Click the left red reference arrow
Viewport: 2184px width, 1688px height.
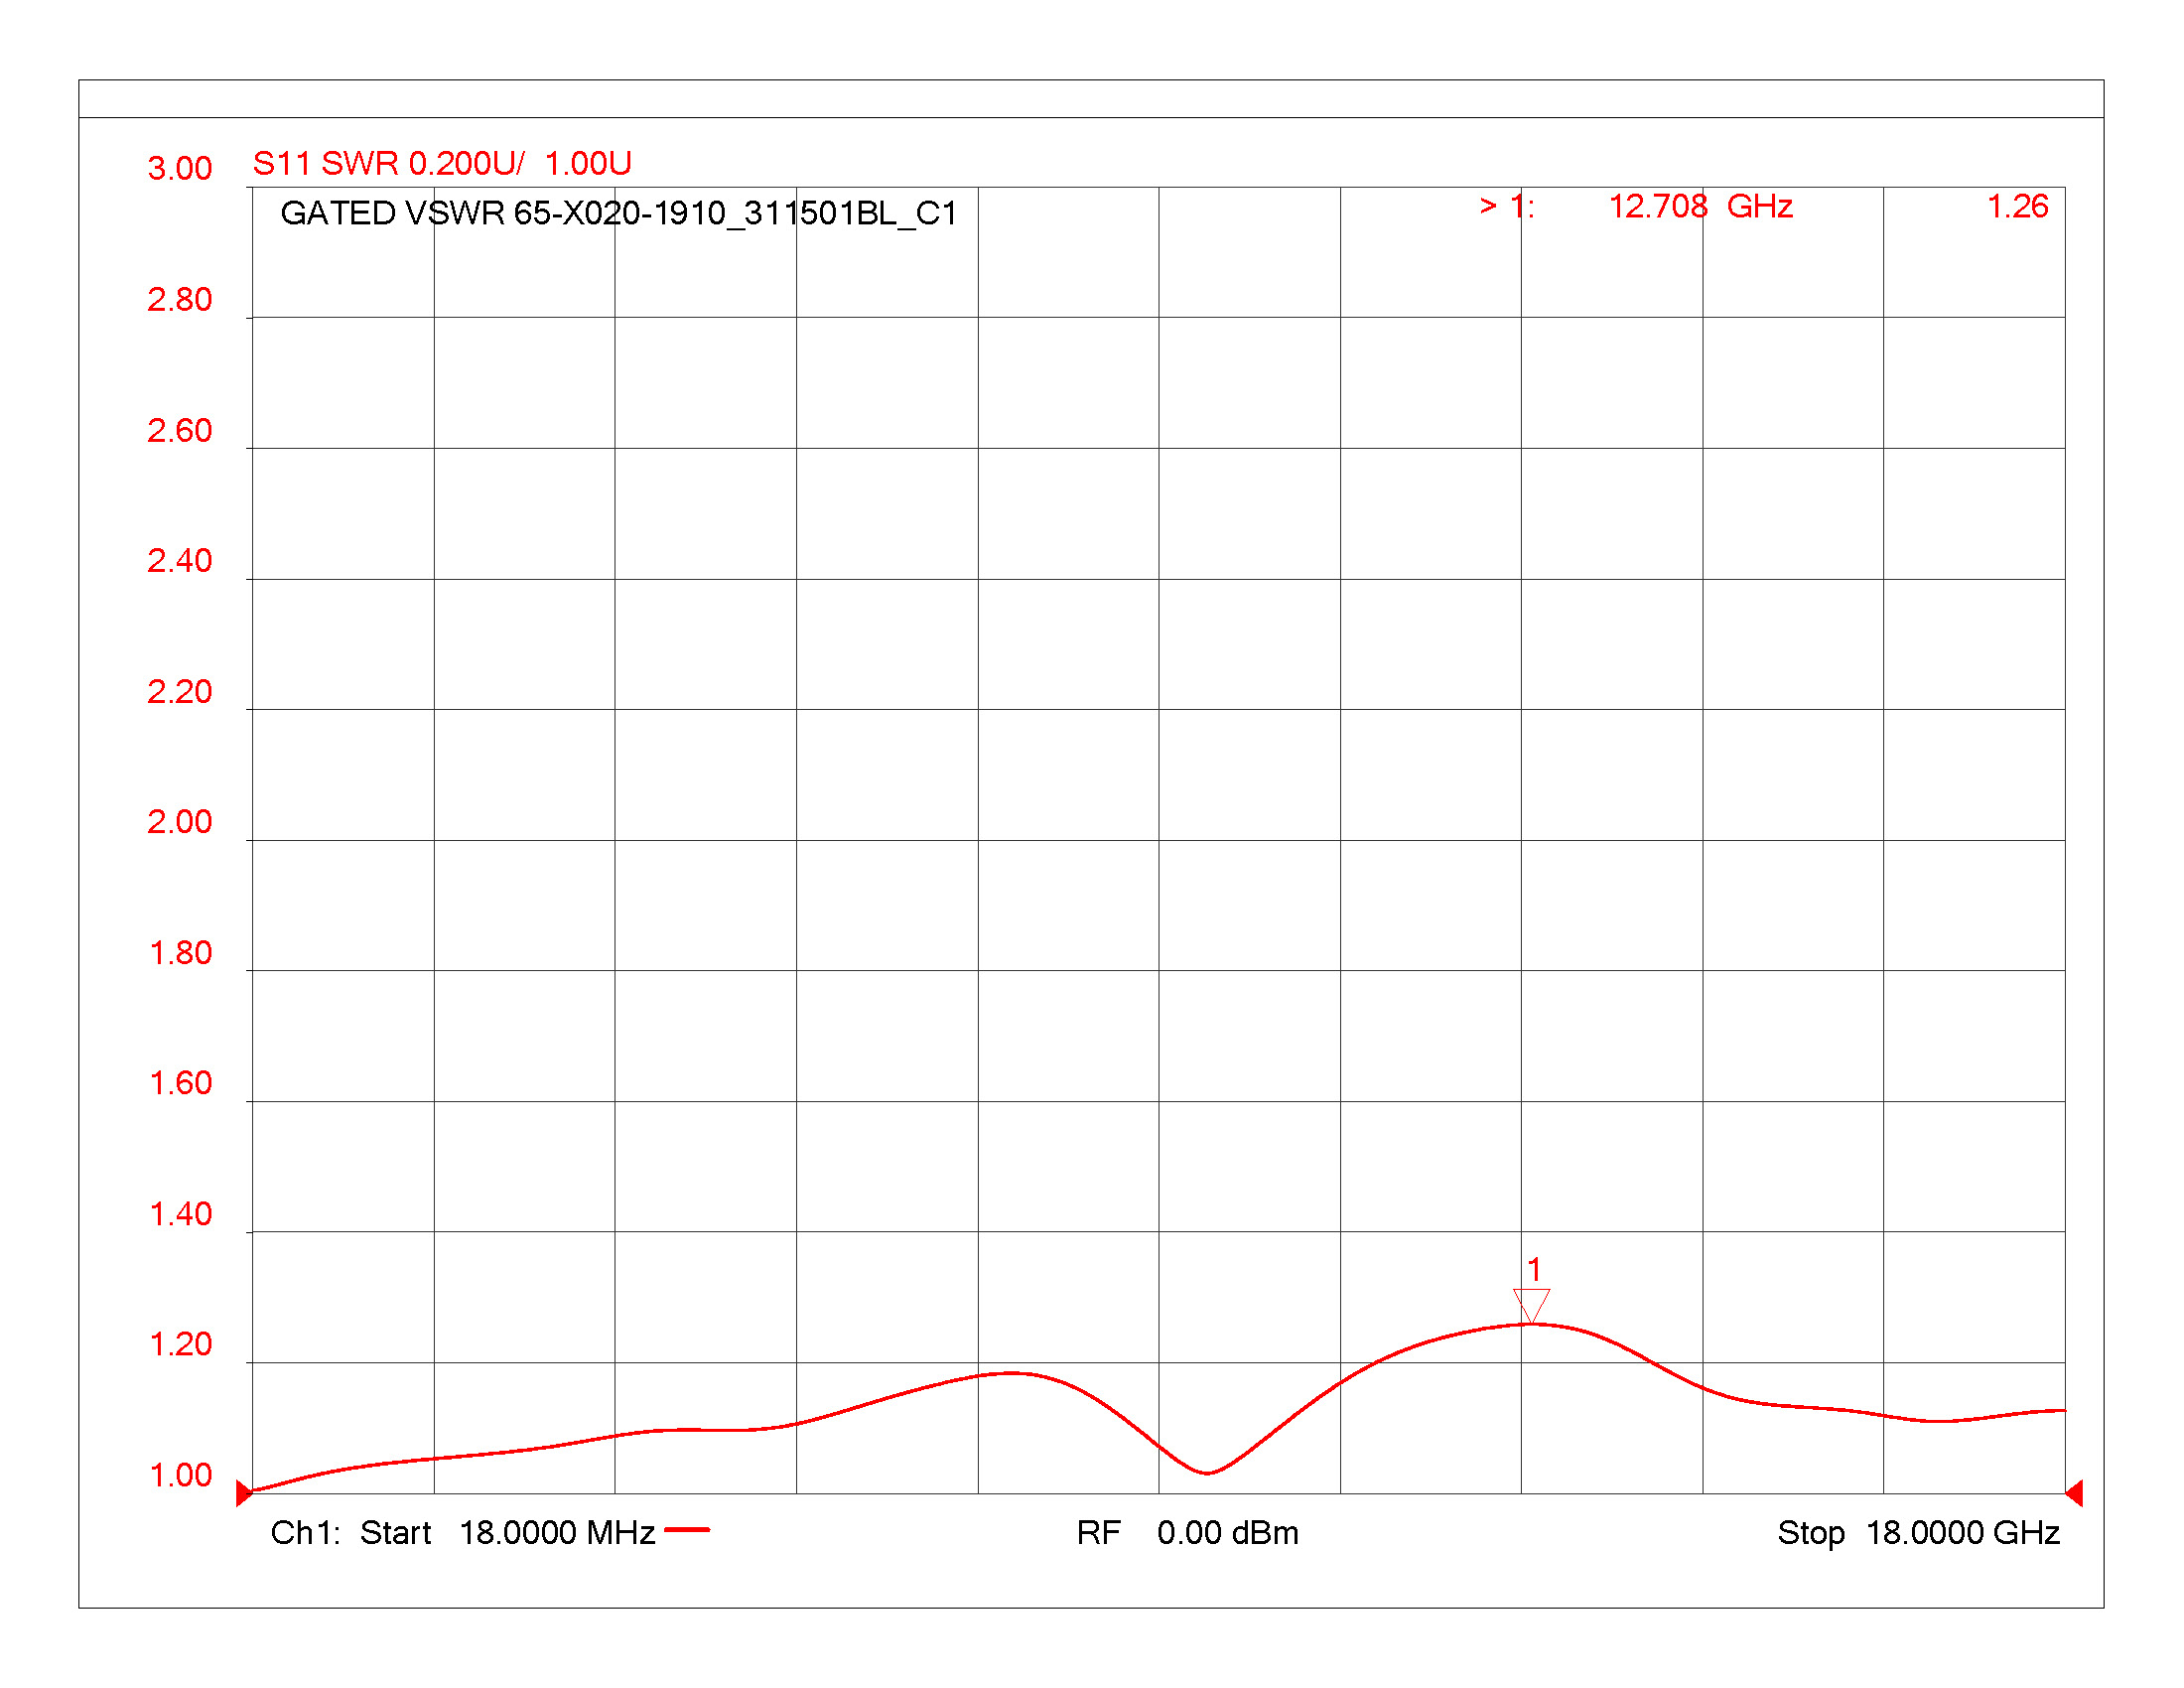243,1493
